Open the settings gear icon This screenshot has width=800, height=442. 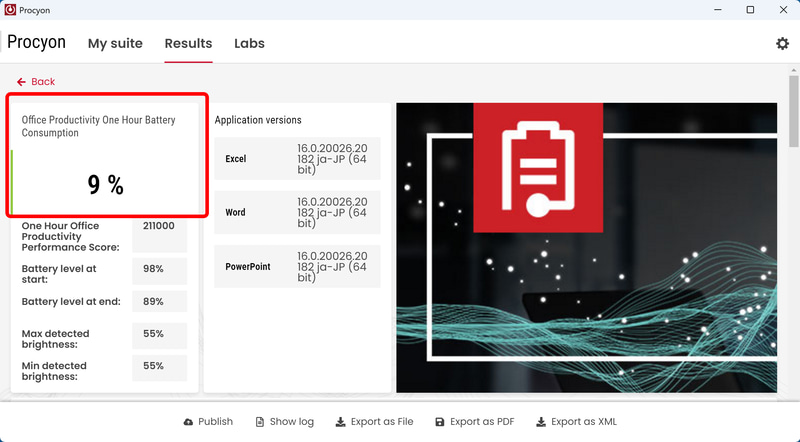(x=782, y=43)
